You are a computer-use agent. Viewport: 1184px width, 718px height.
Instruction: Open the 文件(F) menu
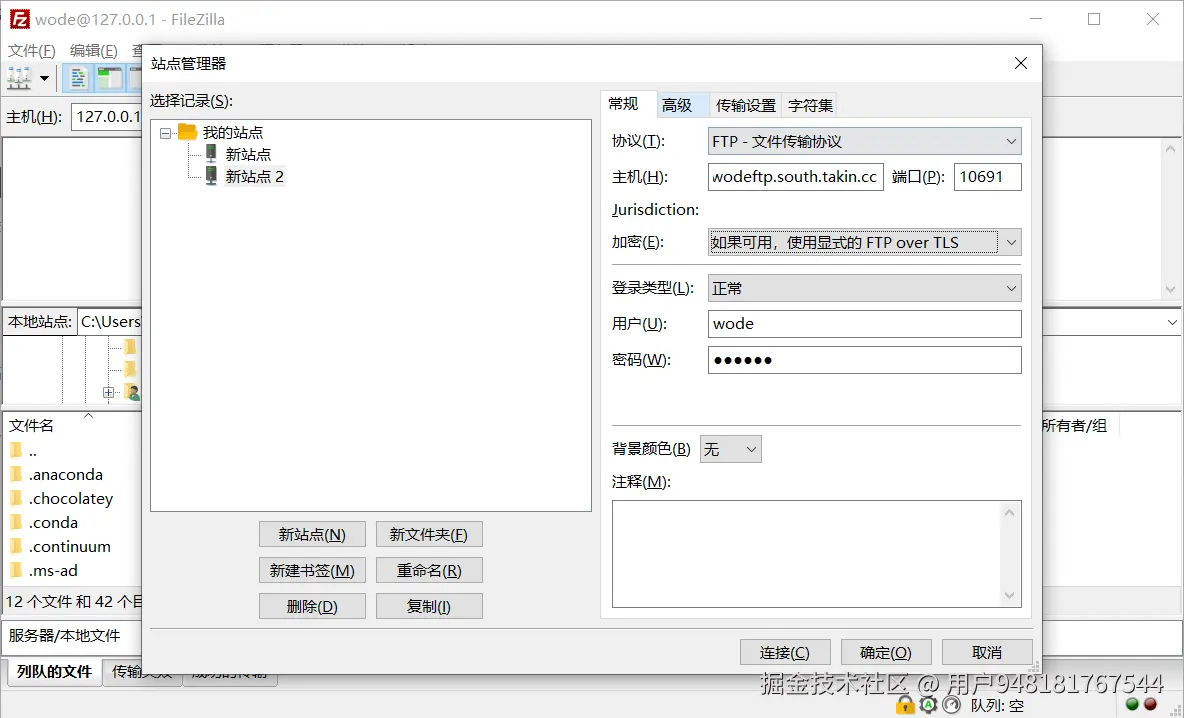coord(32,51)
